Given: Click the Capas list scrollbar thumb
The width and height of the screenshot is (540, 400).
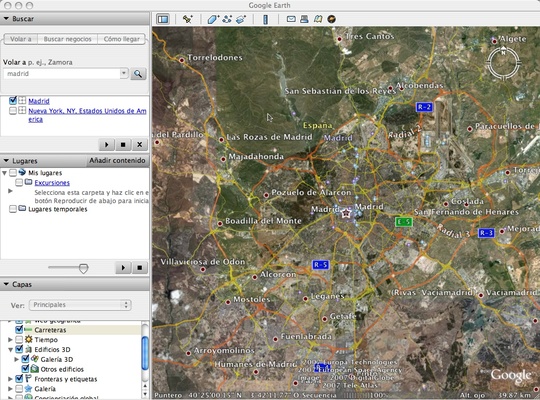Looking at the screenshot, I should (x=145, y=353).
